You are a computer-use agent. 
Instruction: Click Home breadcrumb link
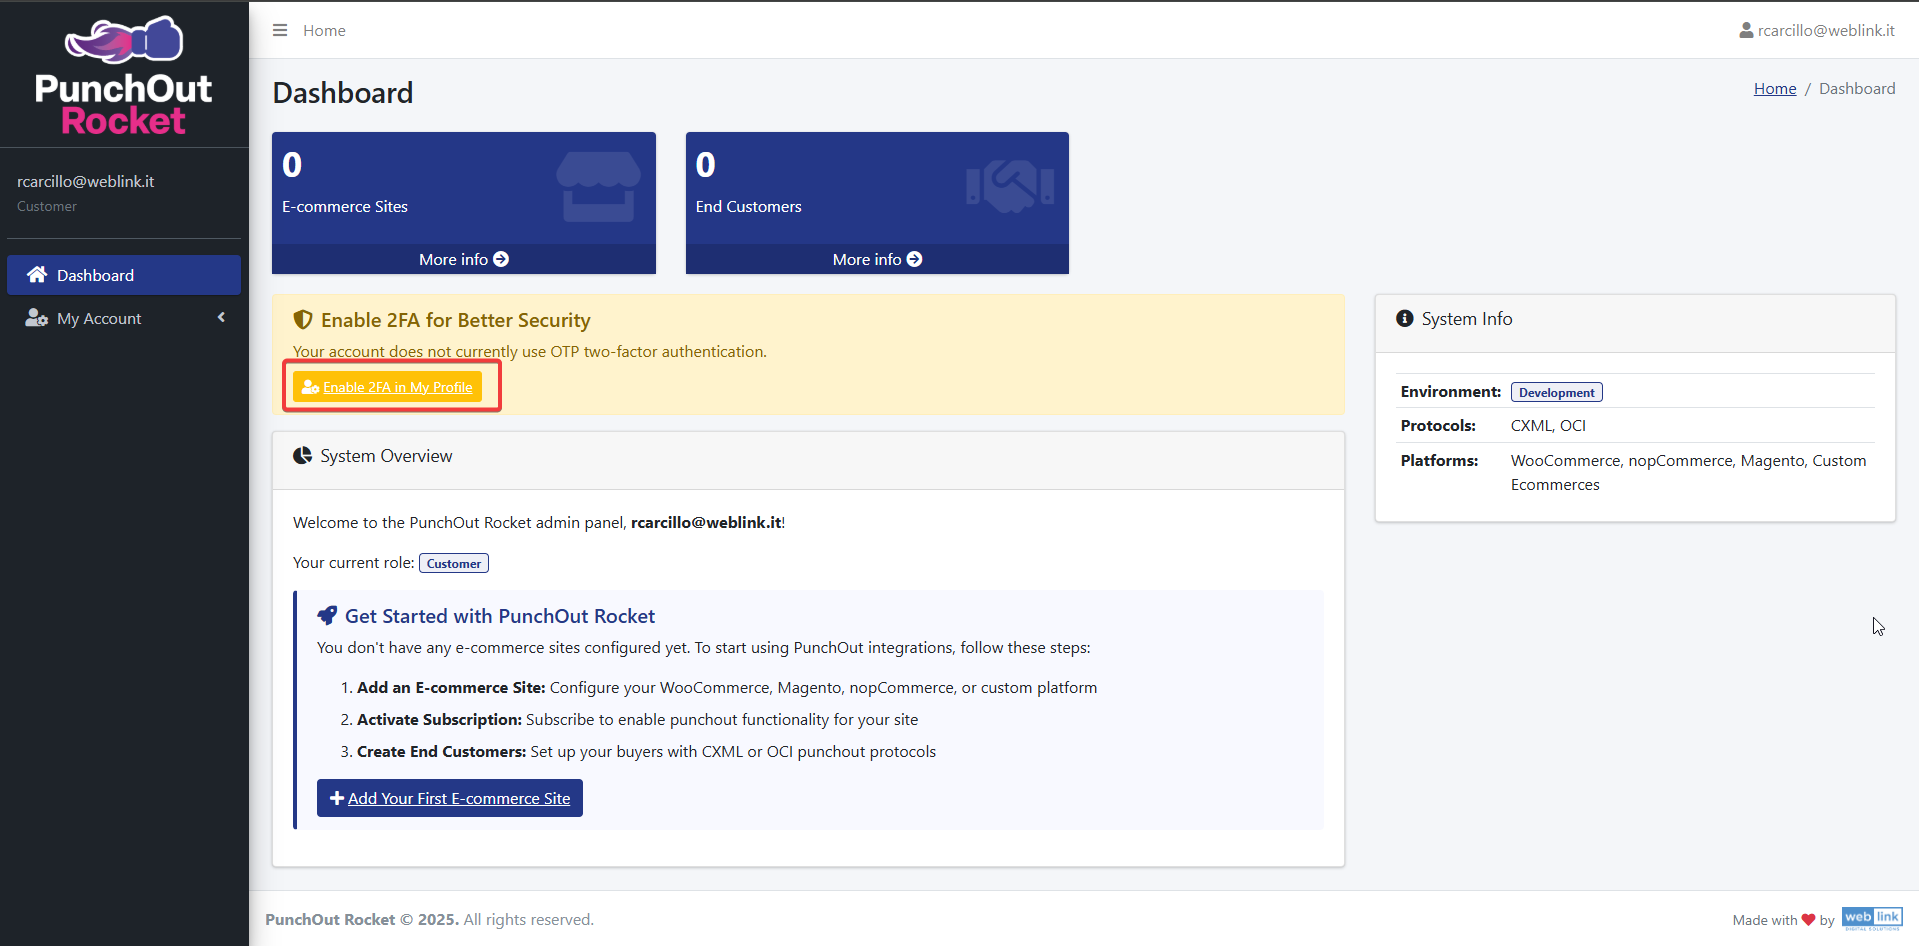coord(1775,89)
